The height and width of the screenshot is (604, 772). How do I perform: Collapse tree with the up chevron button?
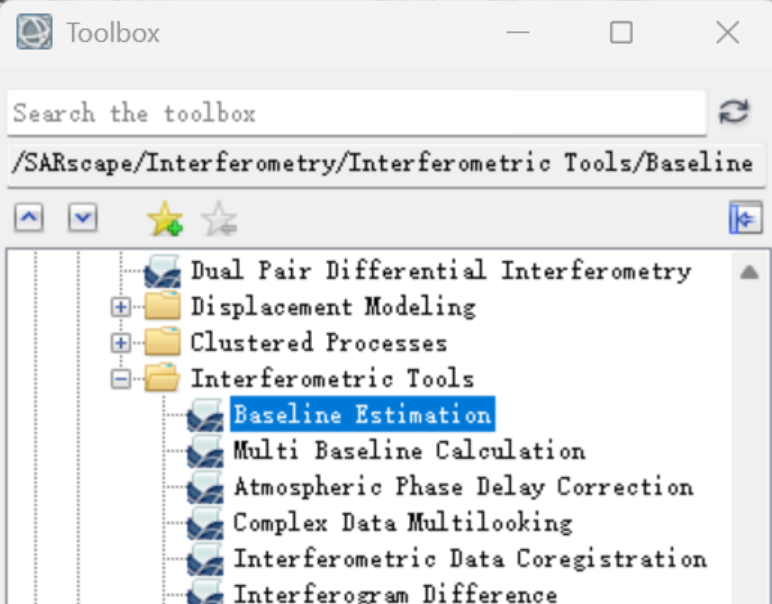click(29, 217)
